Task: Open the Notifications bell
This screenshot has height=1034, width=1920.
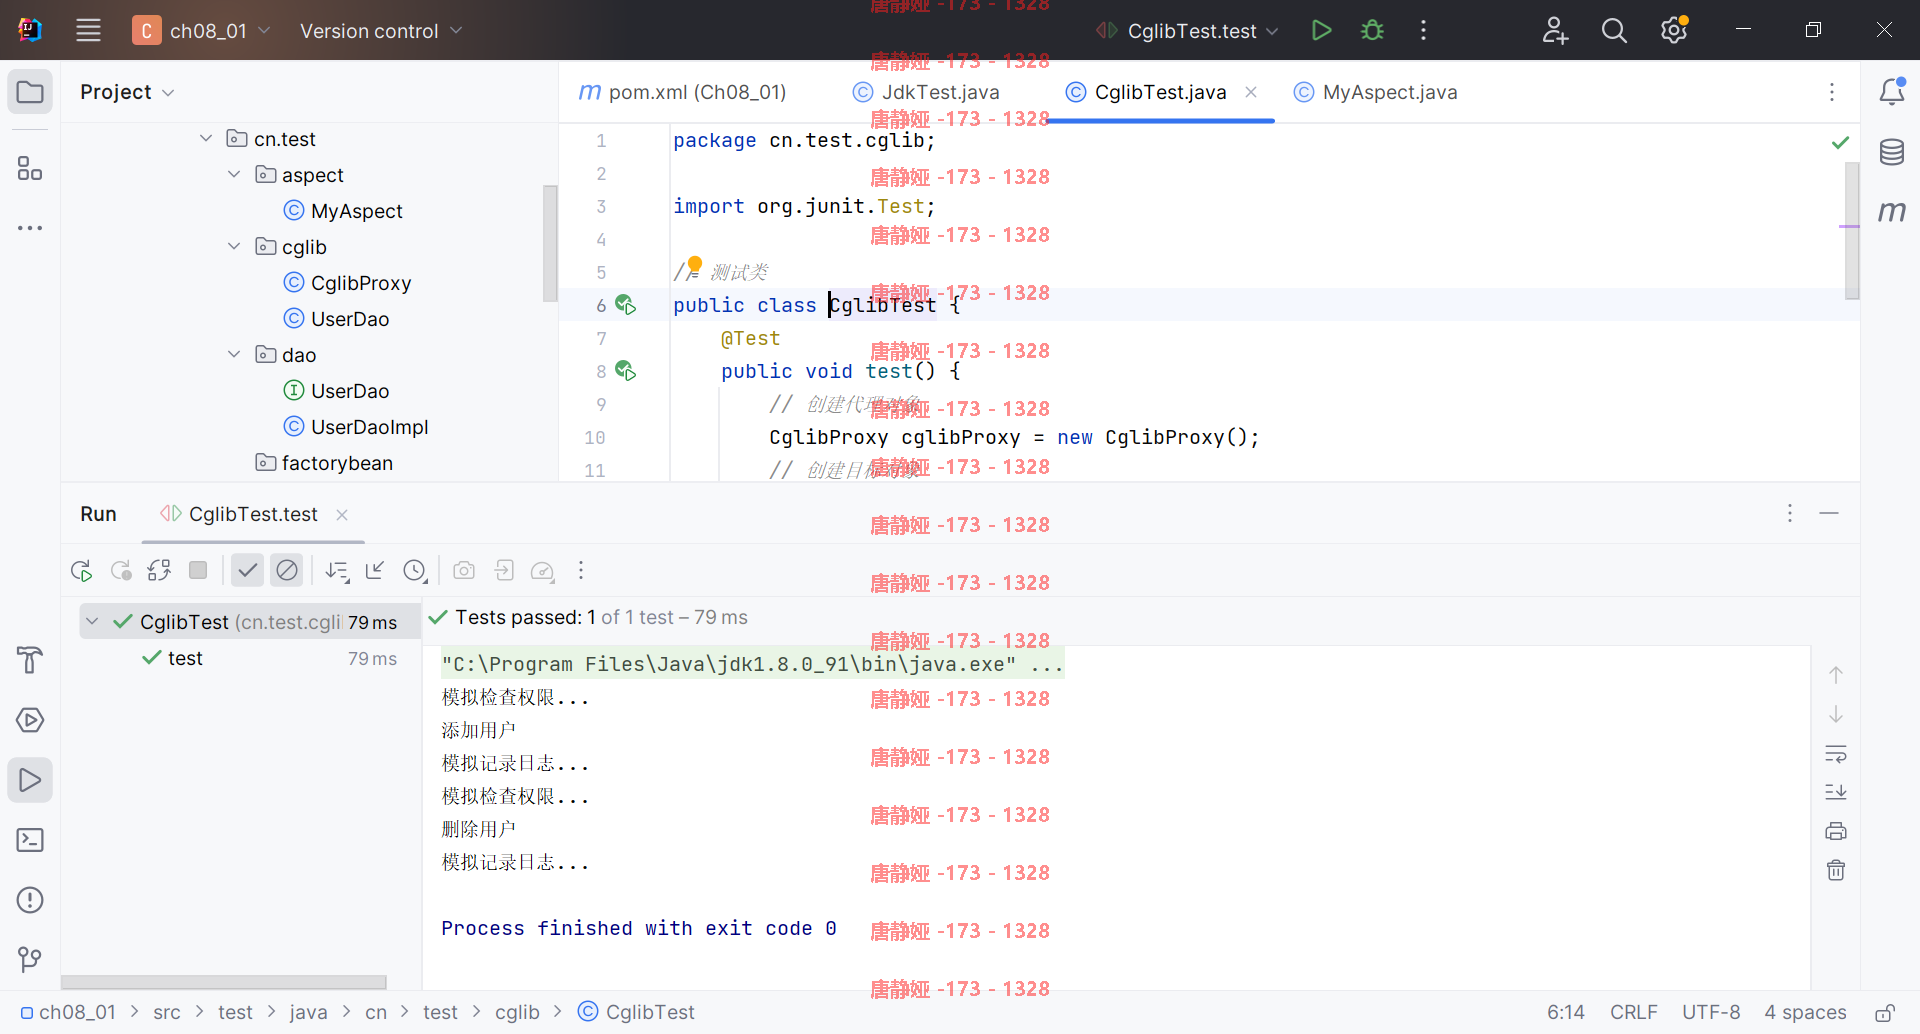Action: (x=1891, y=92)
